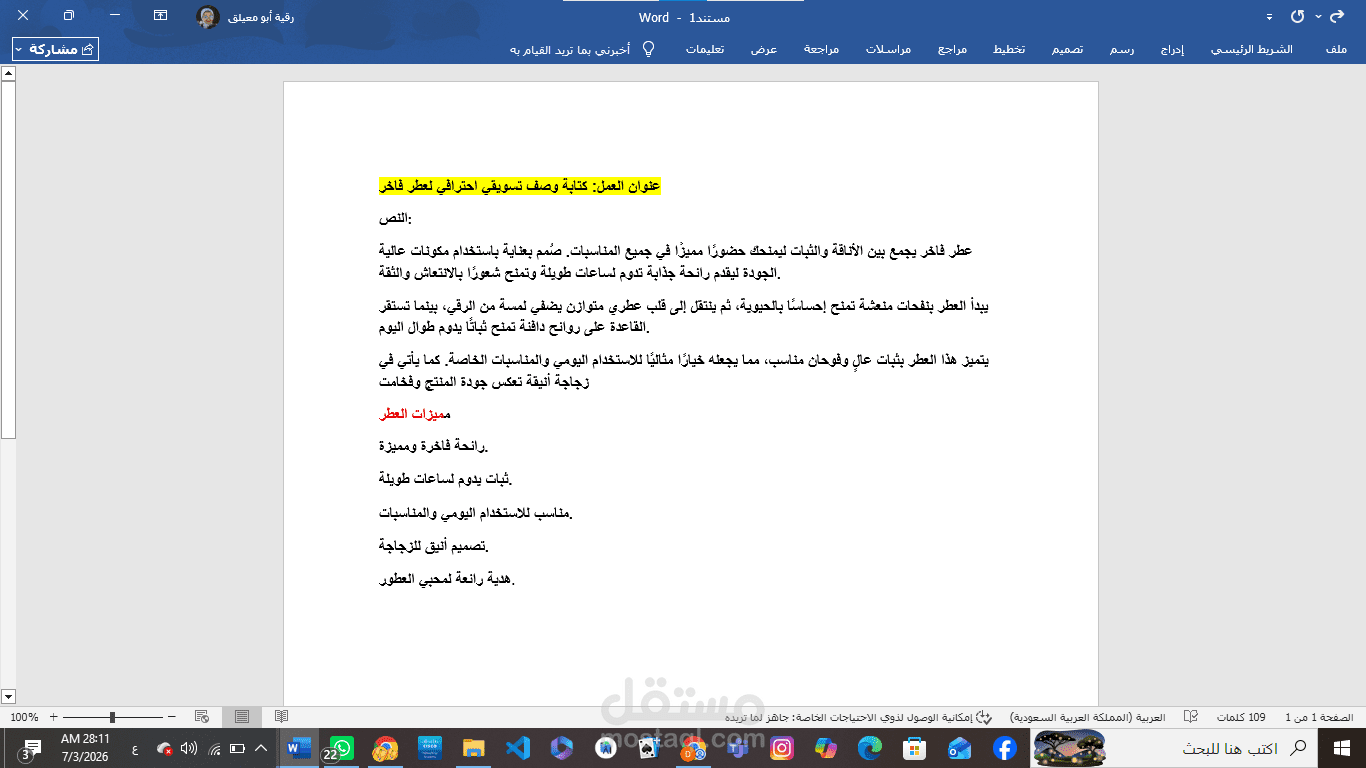Open the ribbon display options icon
The height and width of the screenshot is (768, 1366).
pyautogui.click(x=161, y=16)
